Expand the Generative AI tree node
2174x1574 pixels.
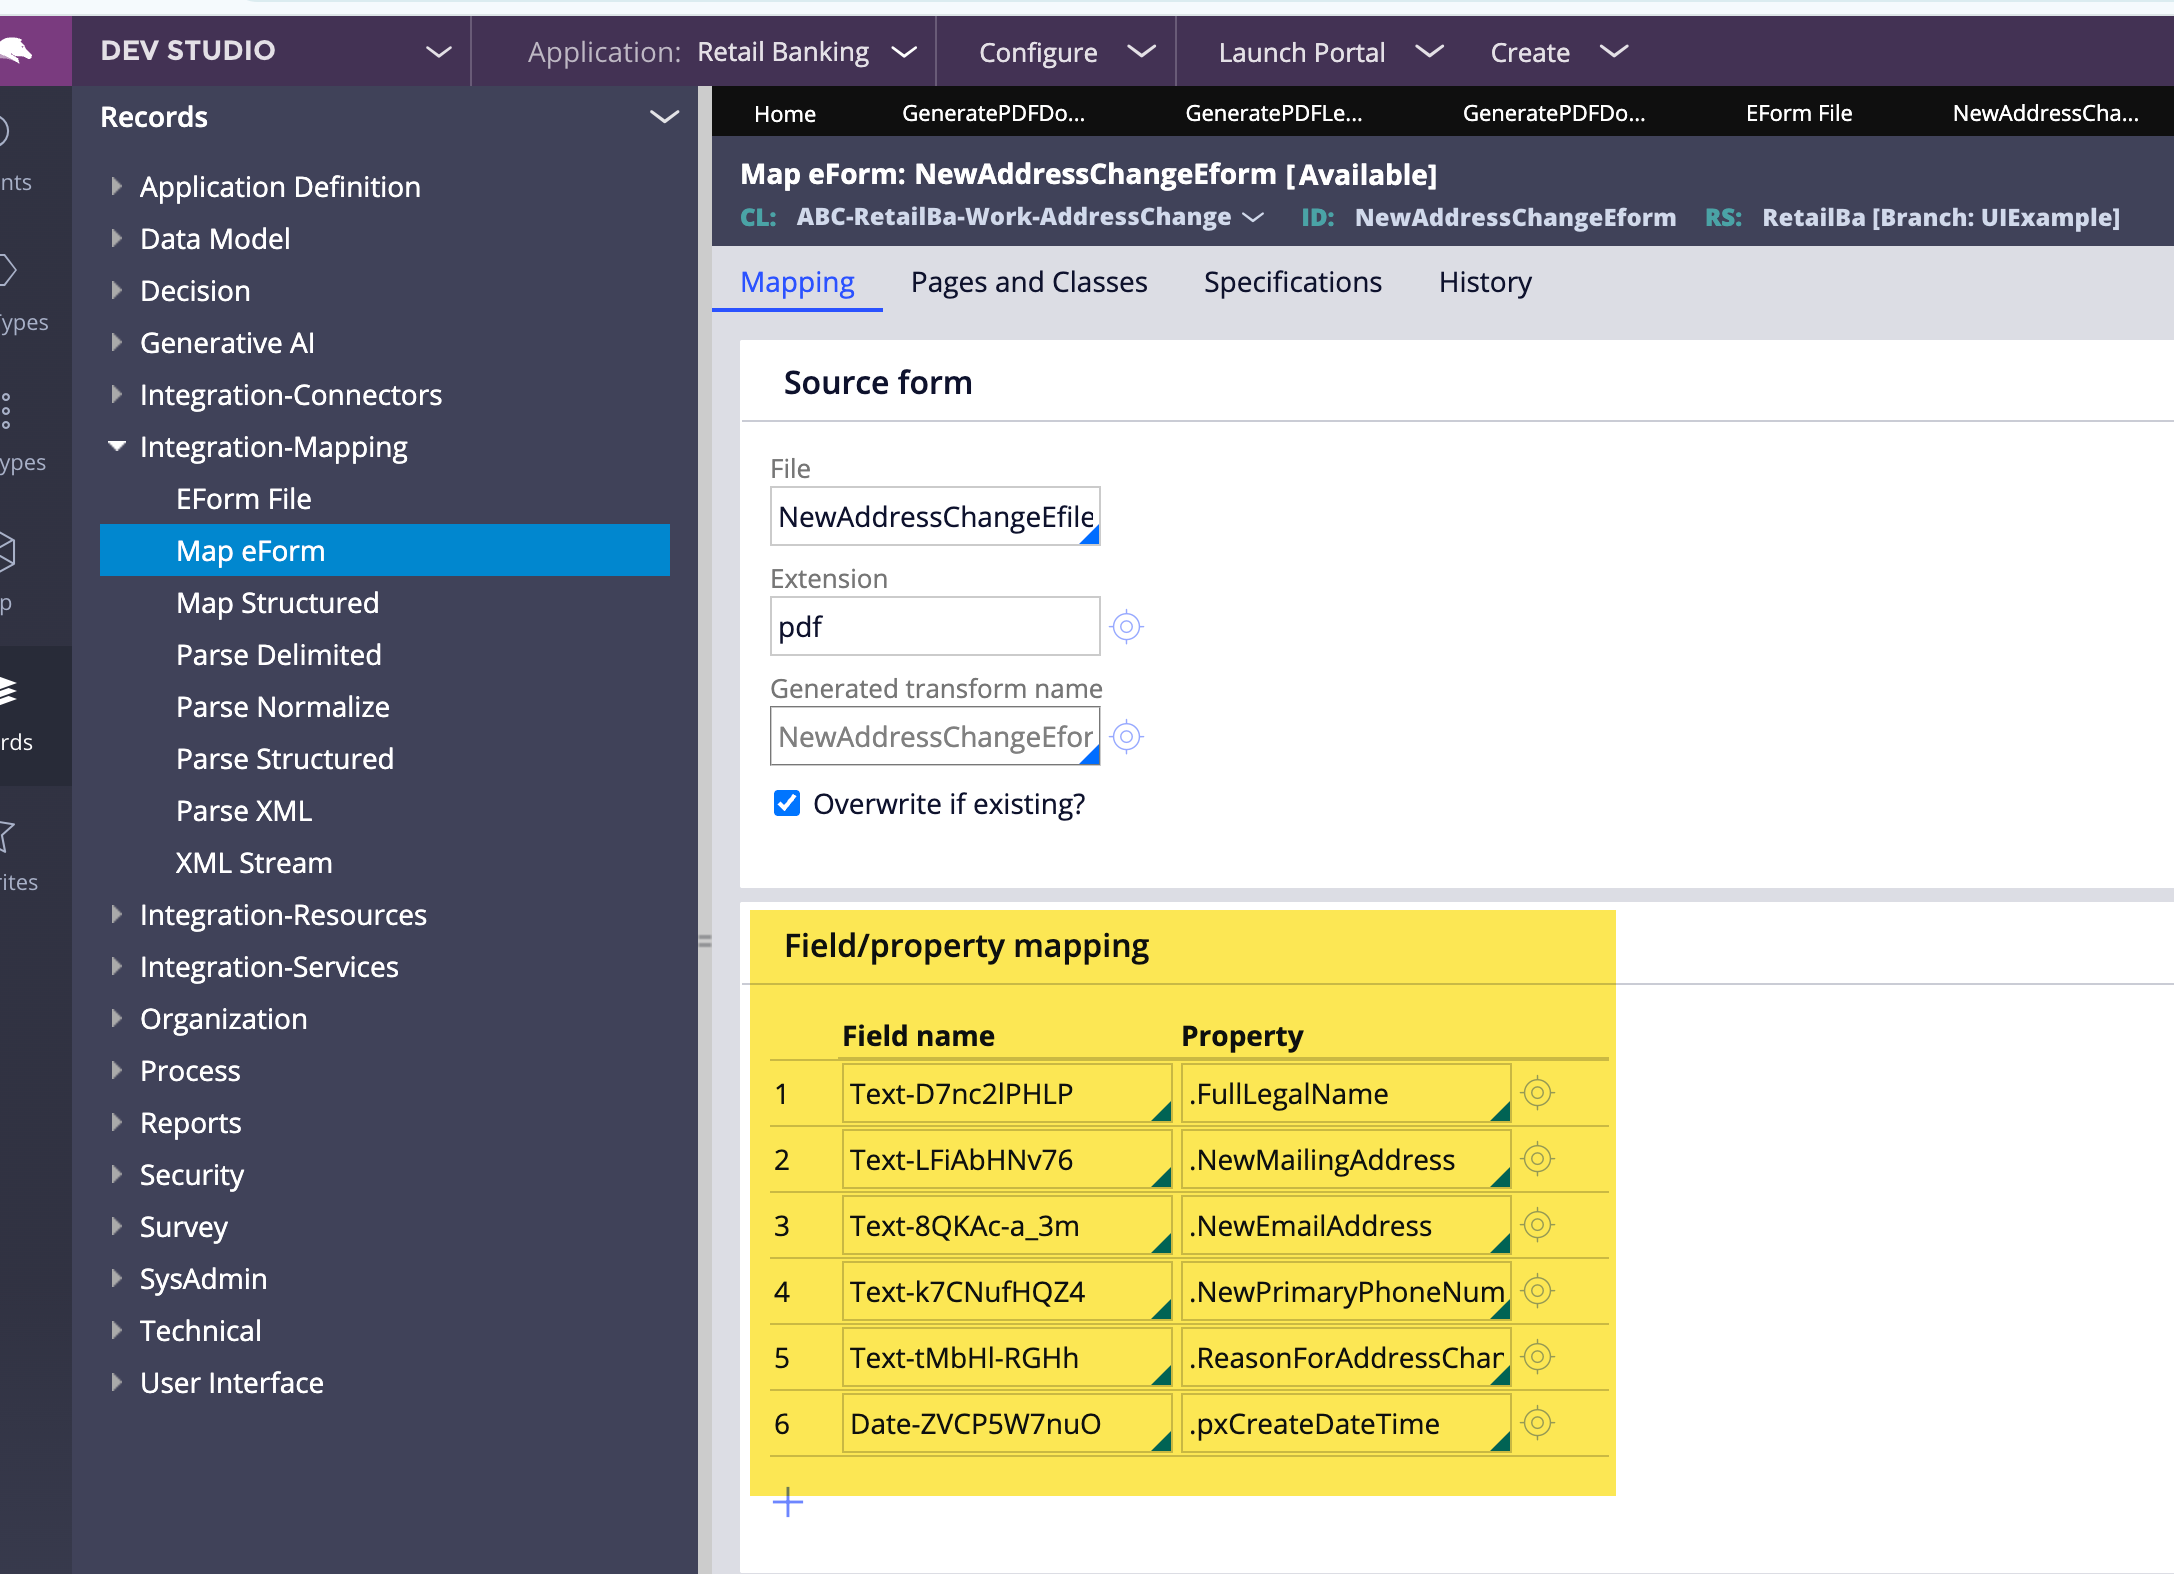(x=116, y=342)
